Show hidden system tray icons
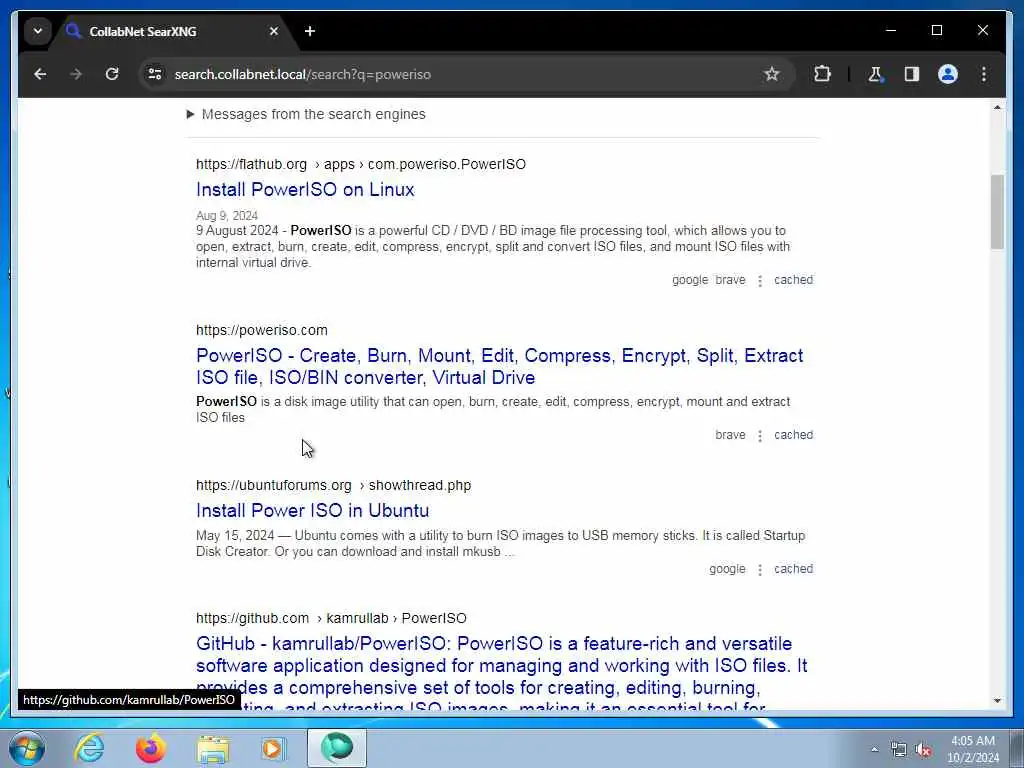Screen dimensions: 1024x768 tap(874, 750)
